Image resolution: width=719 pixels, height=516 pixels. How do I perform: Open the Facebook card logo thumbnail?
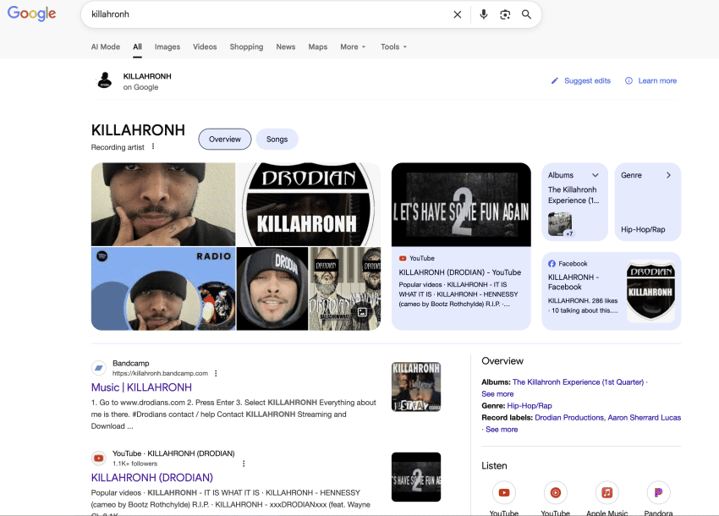[650, 291]
